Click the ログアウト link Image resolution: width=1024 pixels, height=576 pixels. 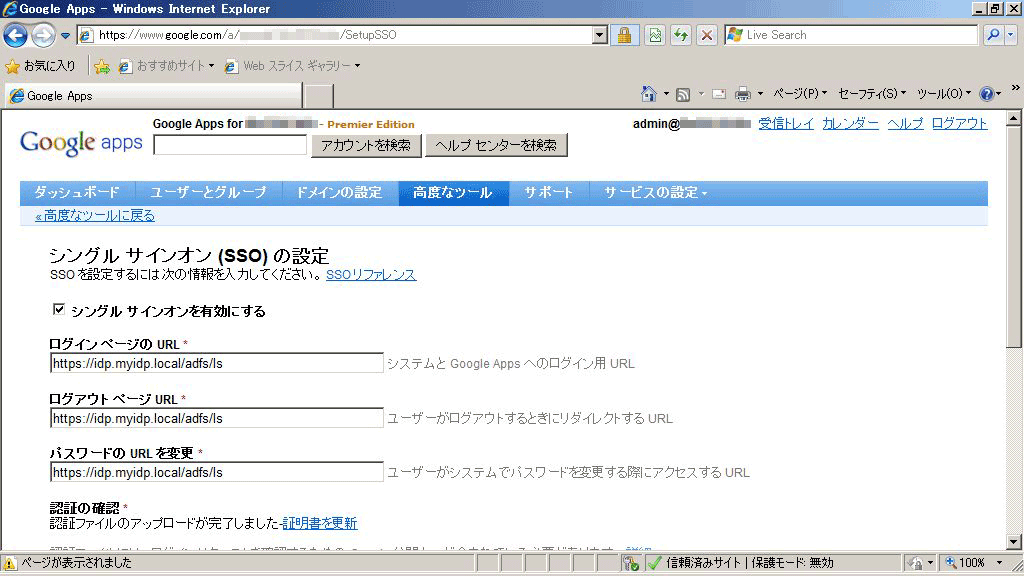tap(959, 123)
